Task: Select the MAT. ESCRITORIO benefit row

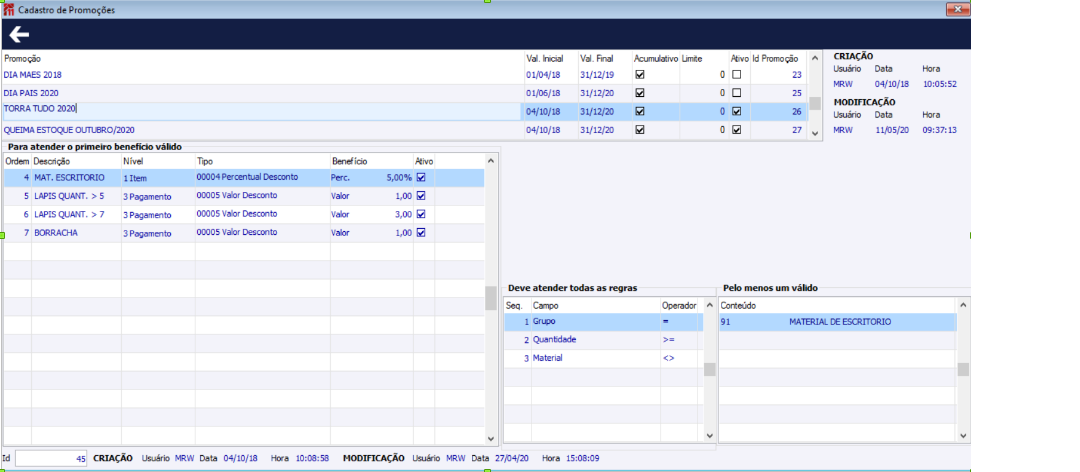Action: [243, 177]
